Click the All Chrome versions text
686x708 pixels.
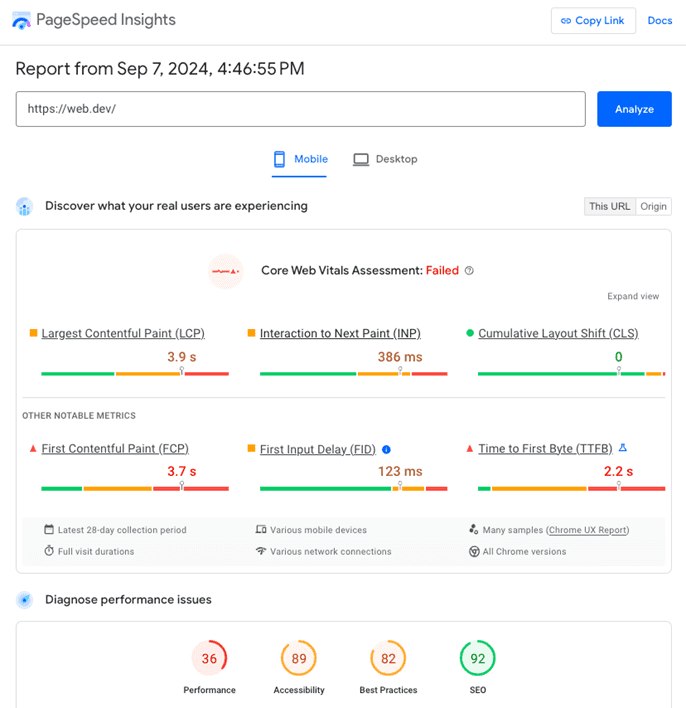tap(524, 551)
